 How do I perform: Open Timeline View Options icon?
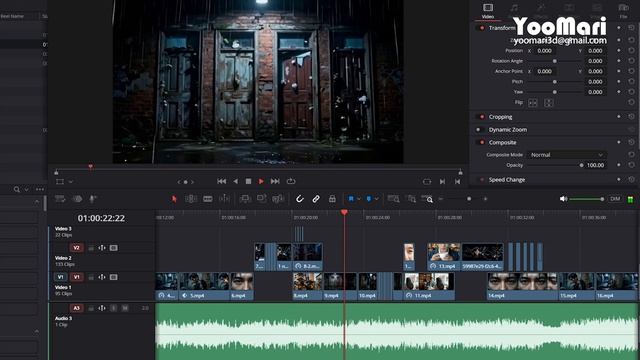point(60,199)
